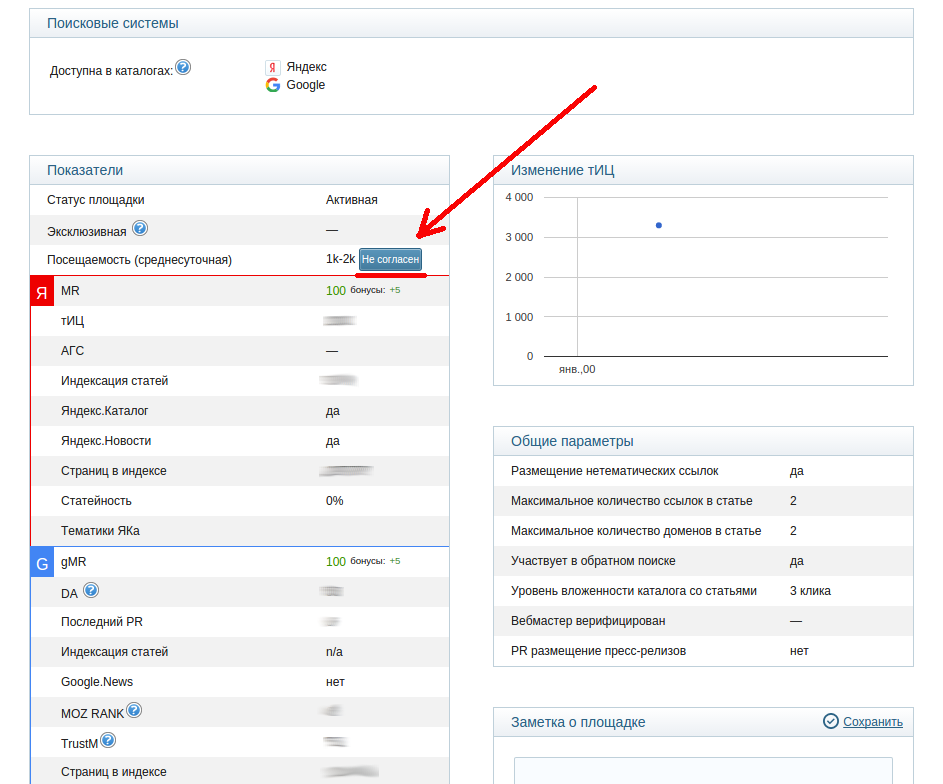Click help icon next to MOZ RANK

(x=134, y=710)
